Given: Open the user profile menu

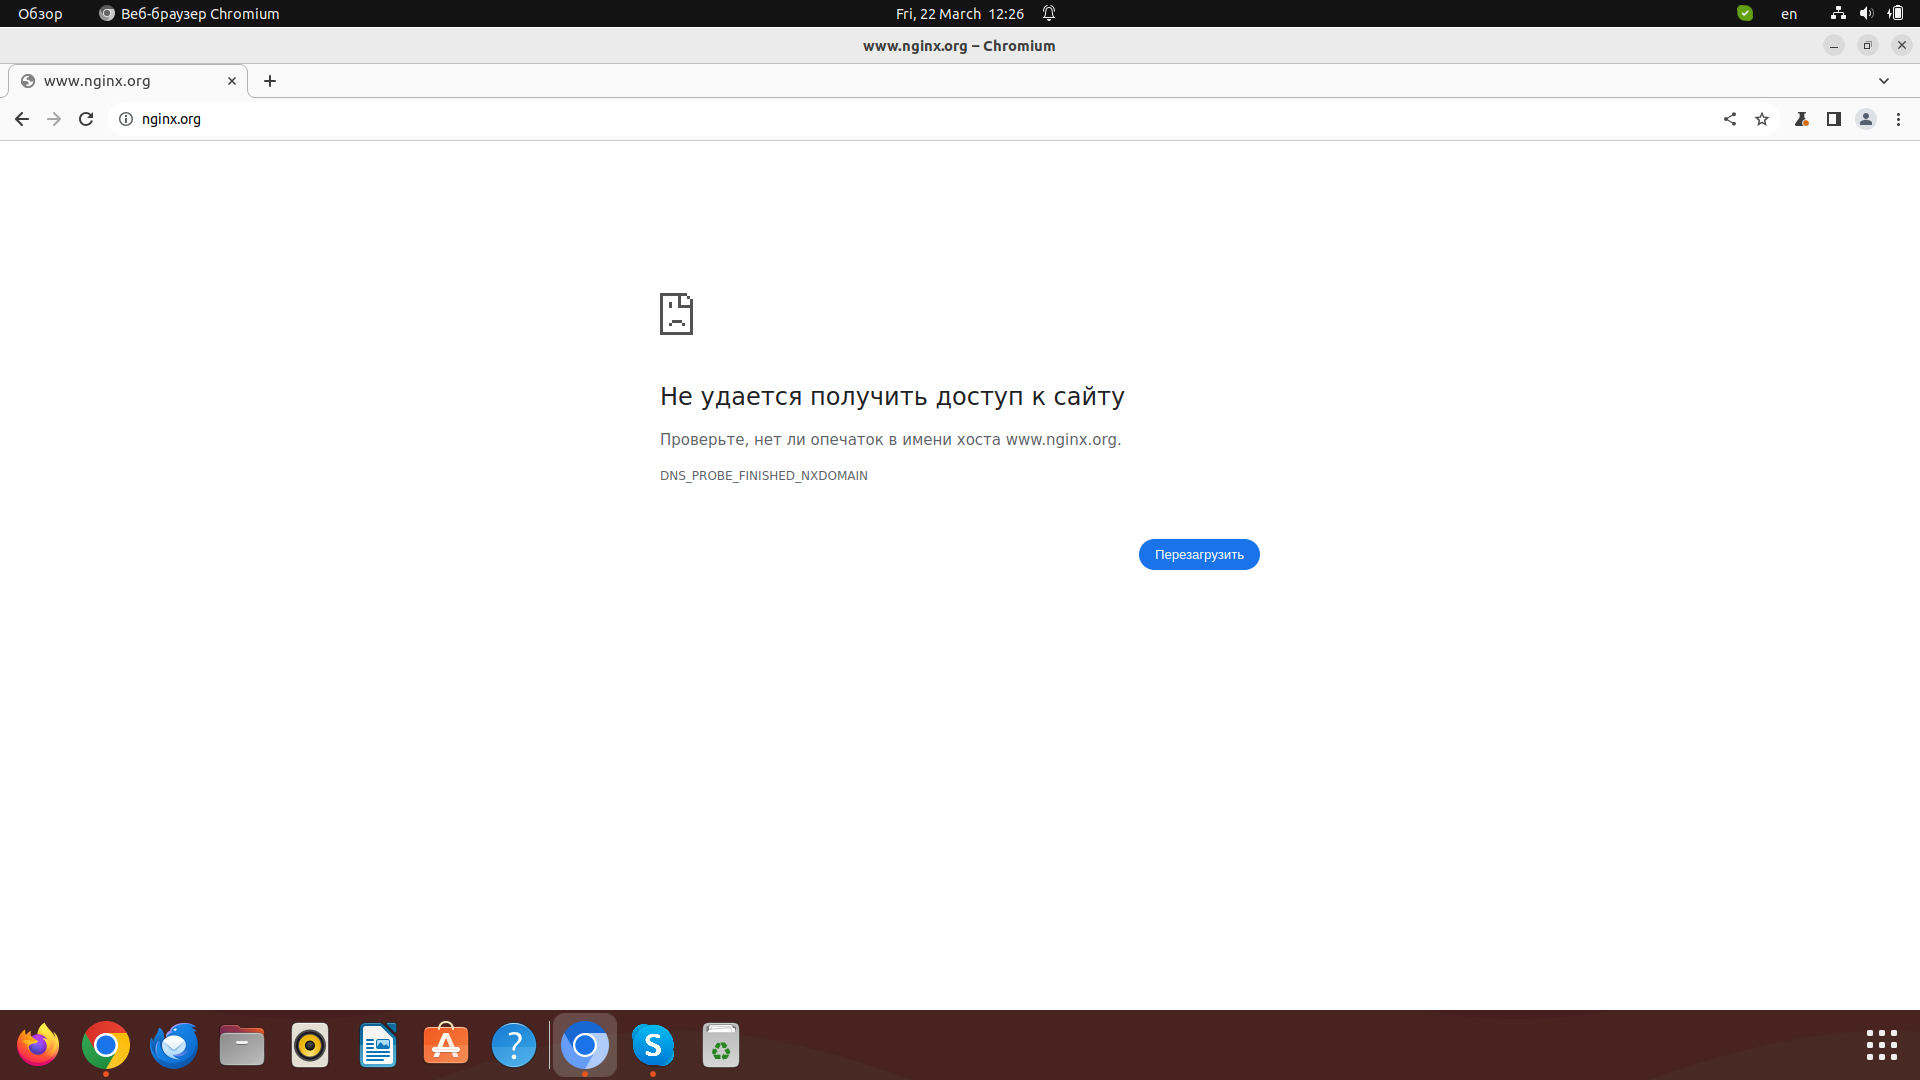Looking at the screenshot, I should point(1866,119).
